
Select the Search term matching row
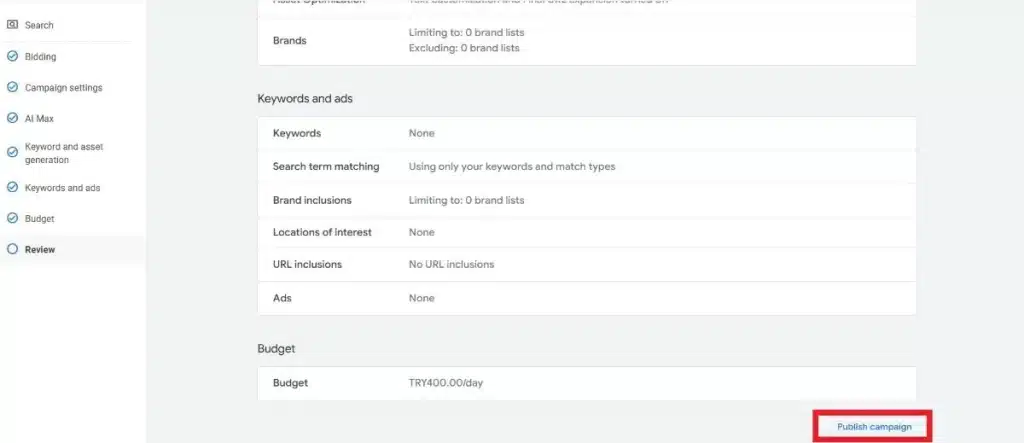(325, 166)
